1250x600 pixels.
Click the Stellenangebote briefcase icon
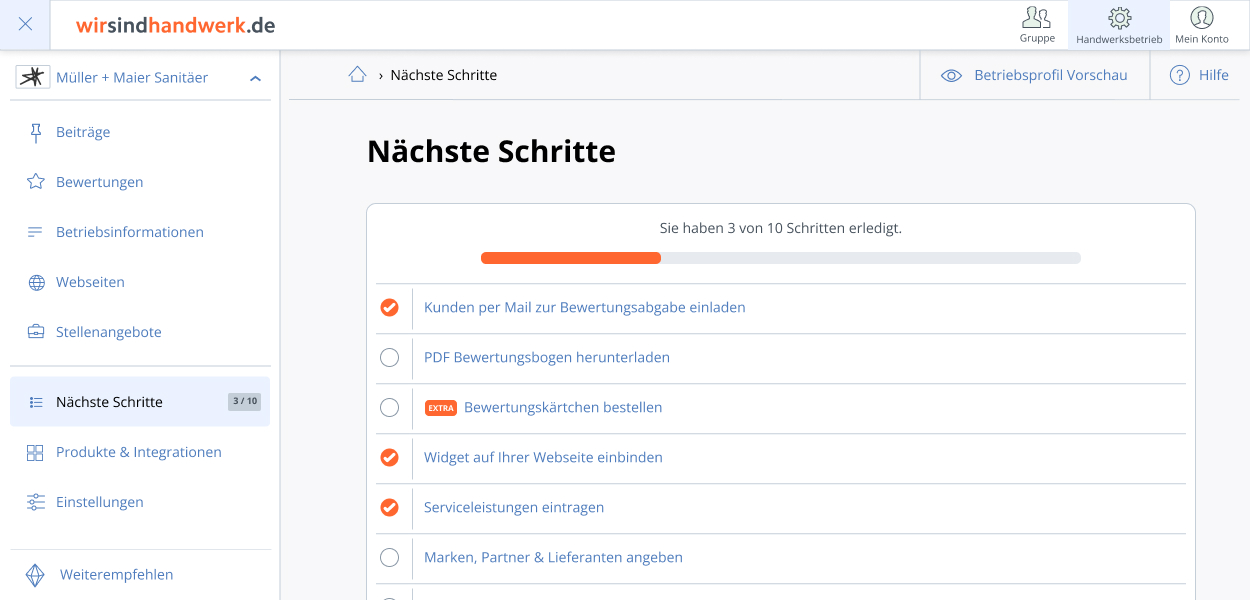coord(36,332)
